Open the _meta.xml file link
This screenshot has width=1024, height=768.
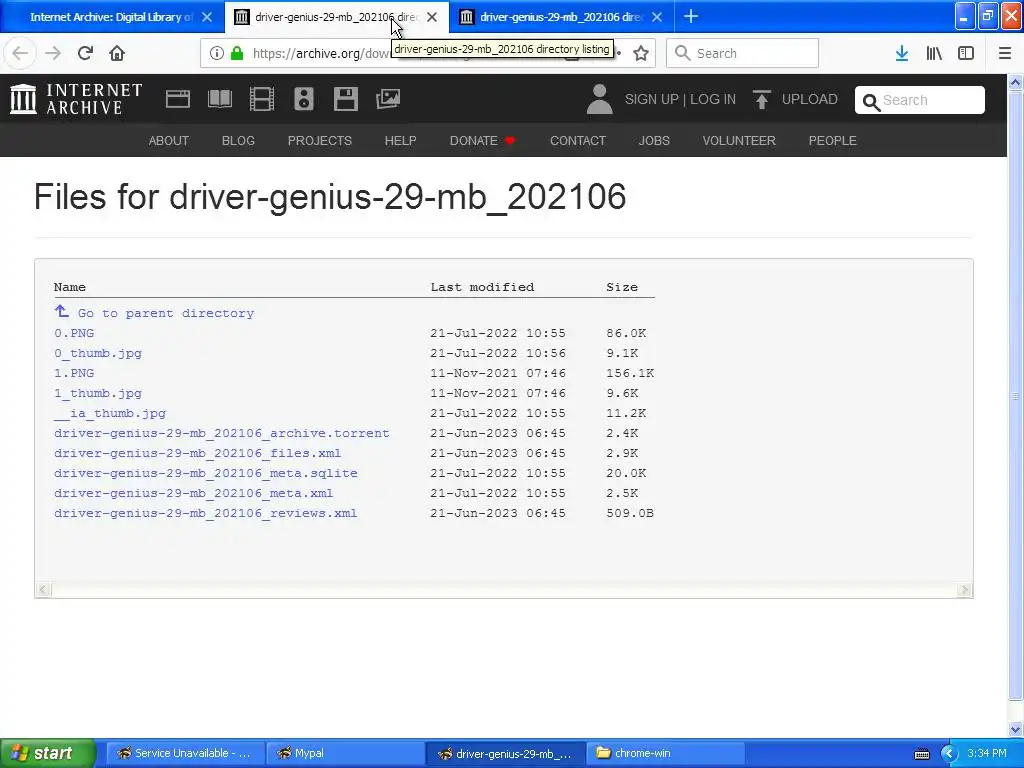coord(194,493)
